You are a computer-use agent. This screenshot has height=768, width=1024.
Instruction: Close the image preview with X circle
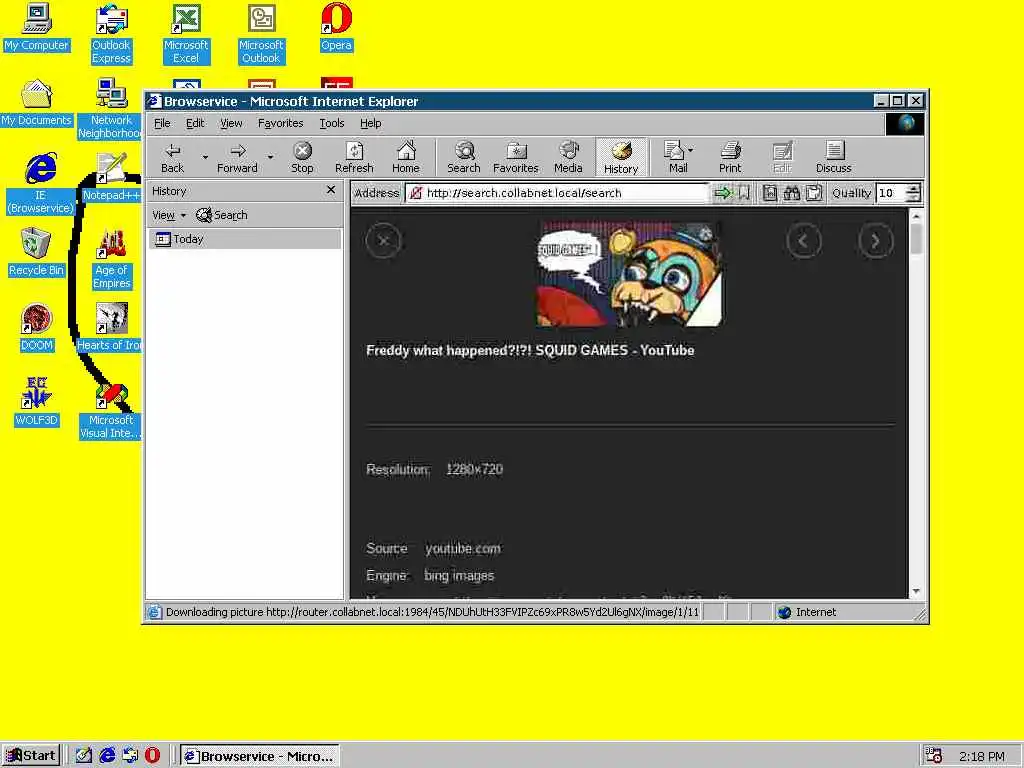click(x=383, y=241)
